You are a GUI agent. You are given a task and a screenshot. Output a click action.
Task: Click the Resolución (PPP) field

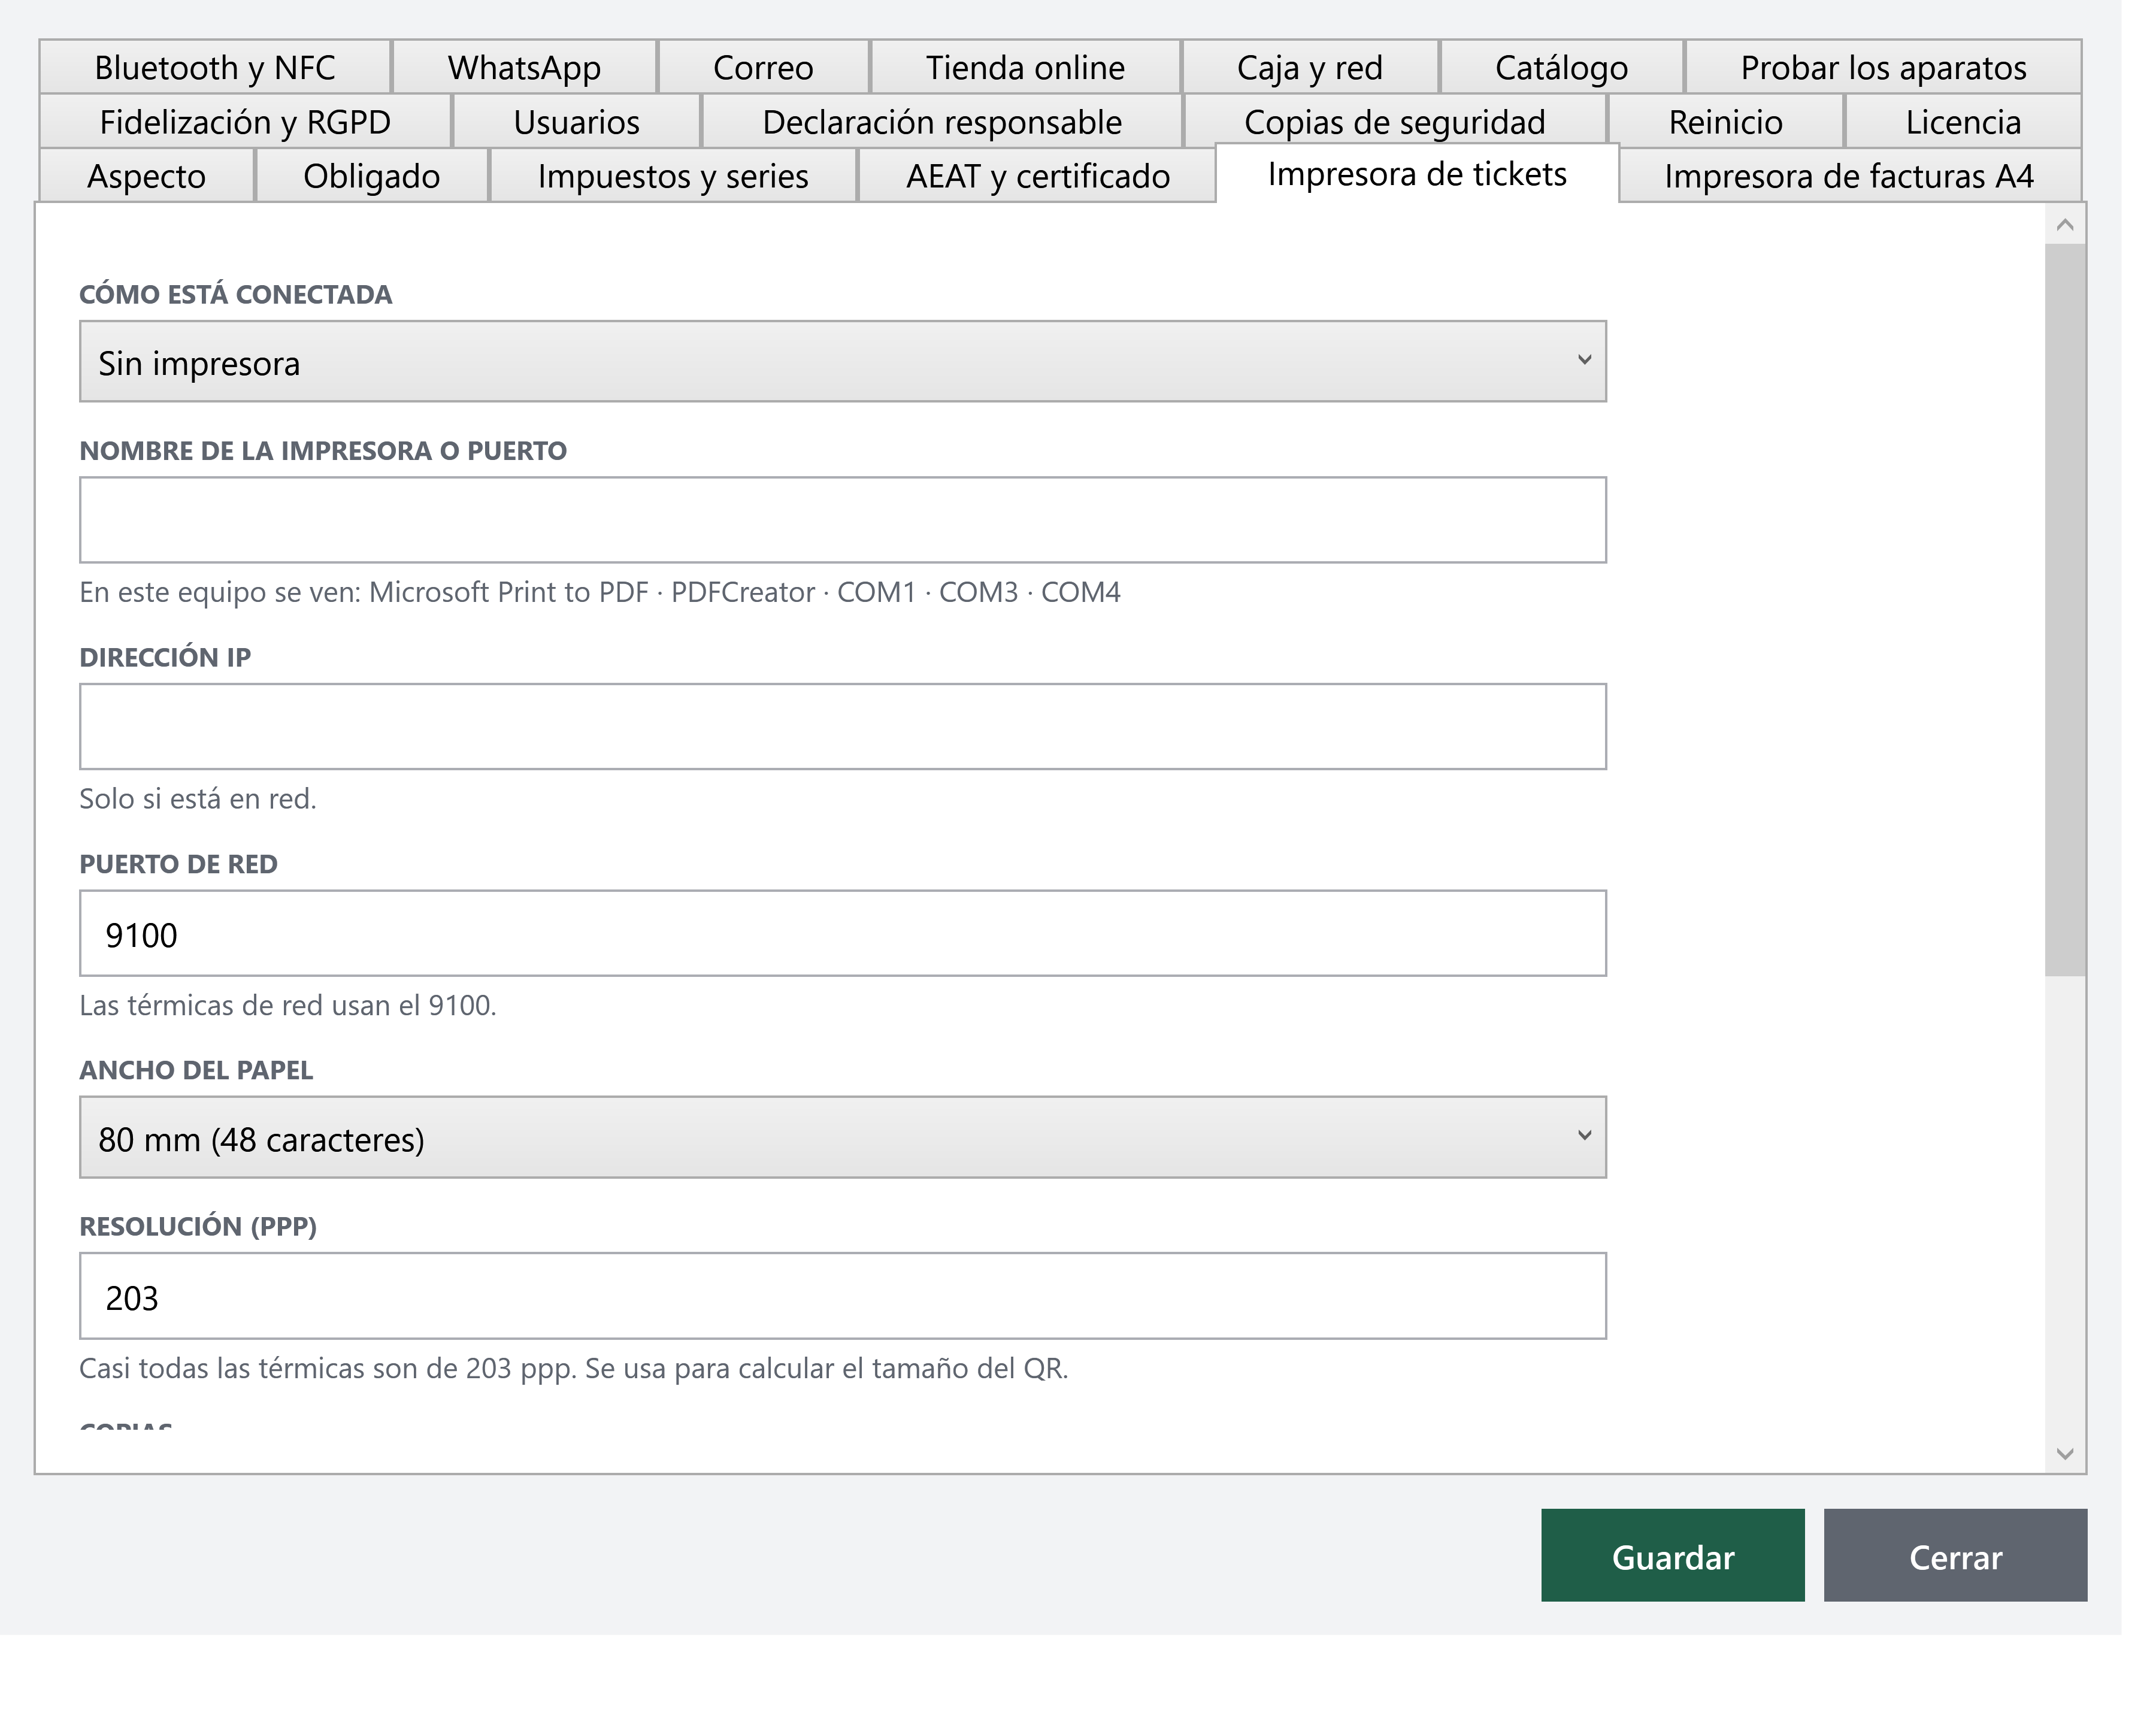843,1296
